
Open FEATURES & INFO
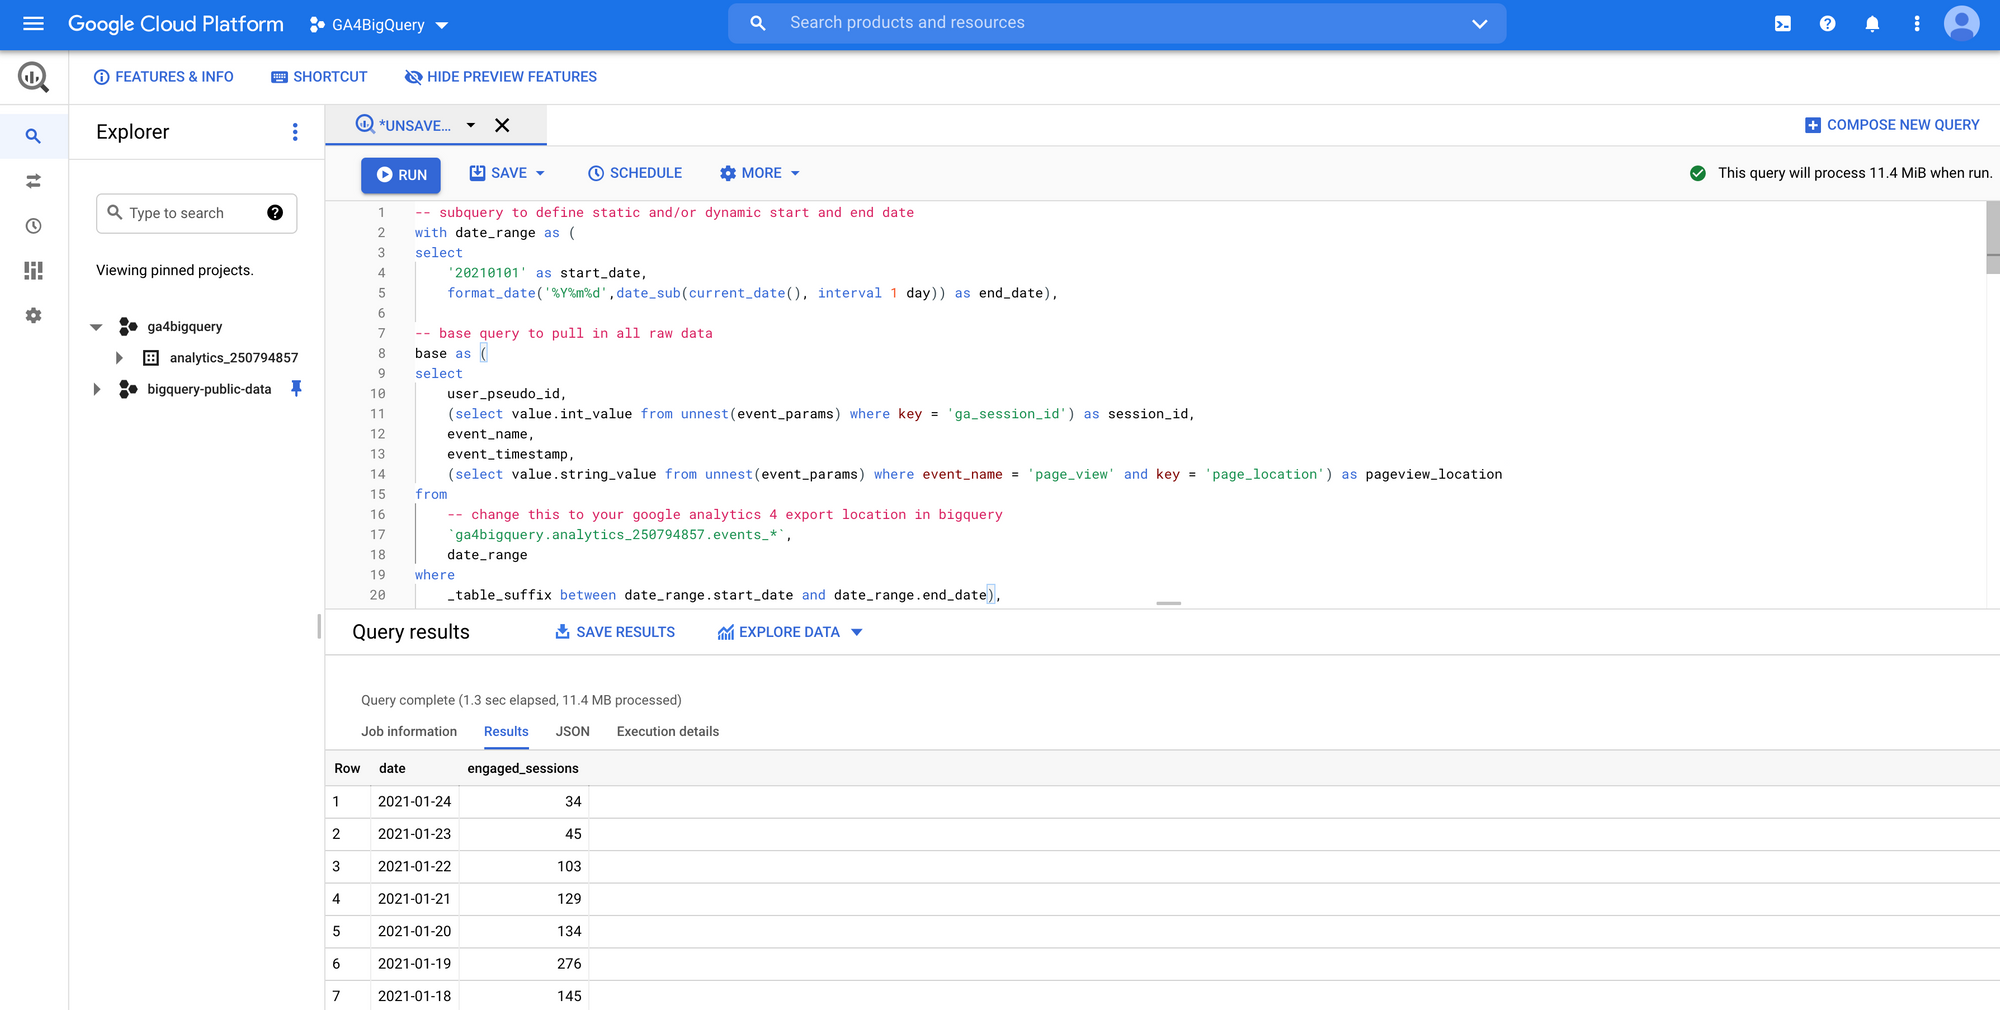coord(163,77)
